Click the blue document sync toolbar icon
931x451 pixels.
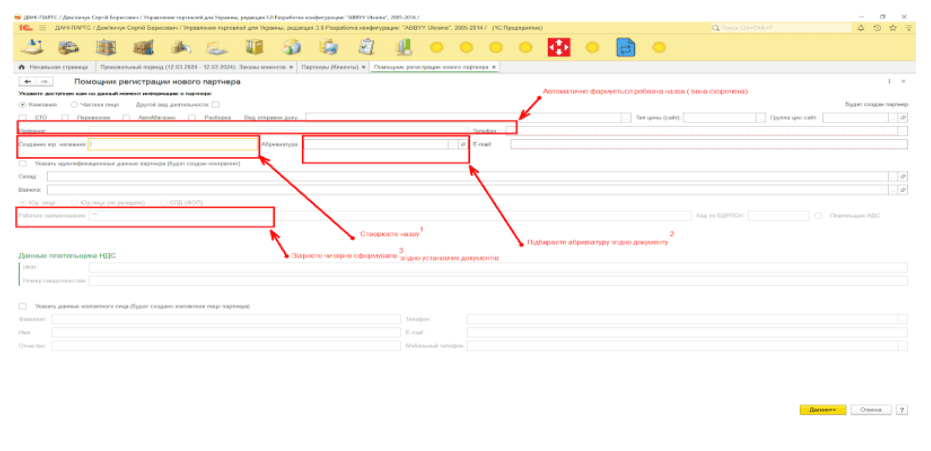[626, 47]
